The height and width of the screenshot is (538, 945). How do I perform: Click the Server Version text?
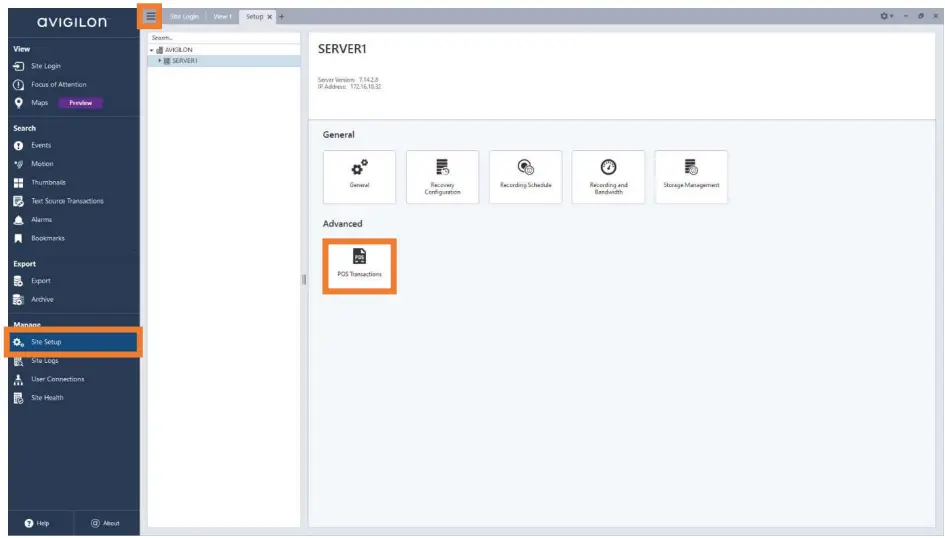point(348,80)
